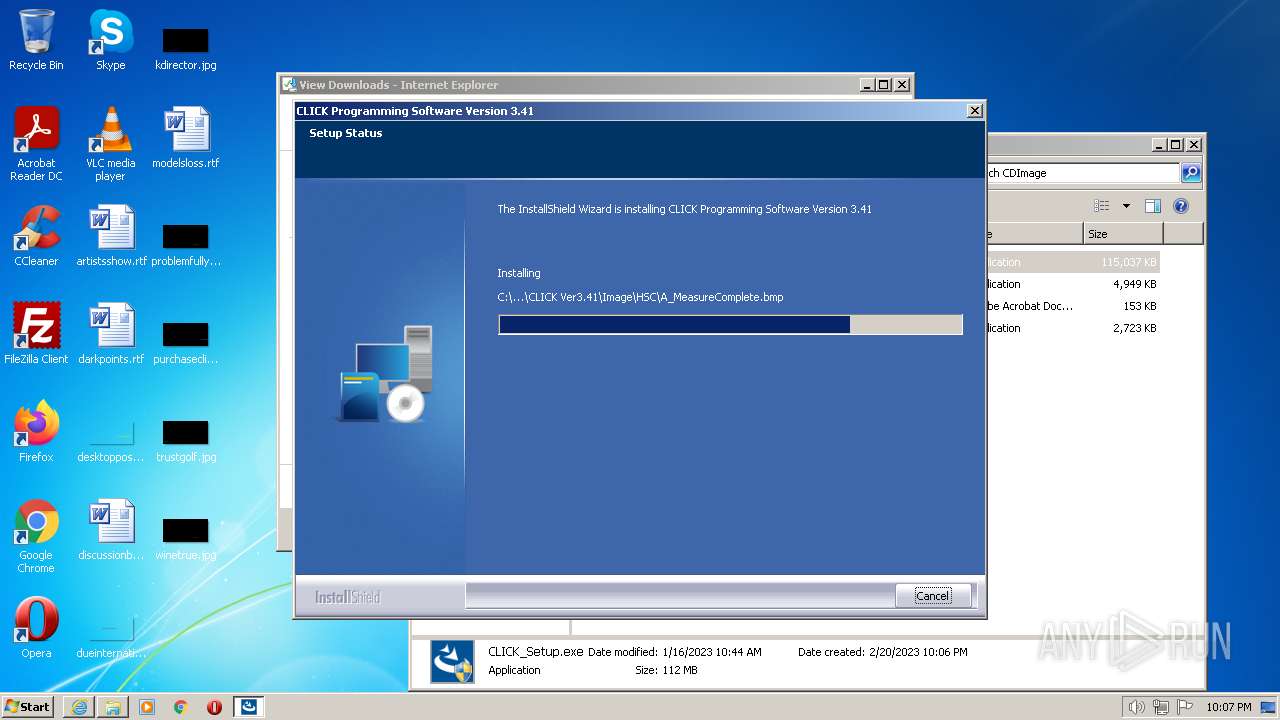The width and height of the screenshot is (1280, 720).
Task: Open Windows Explorer from the taskbar
Action: 113,707
